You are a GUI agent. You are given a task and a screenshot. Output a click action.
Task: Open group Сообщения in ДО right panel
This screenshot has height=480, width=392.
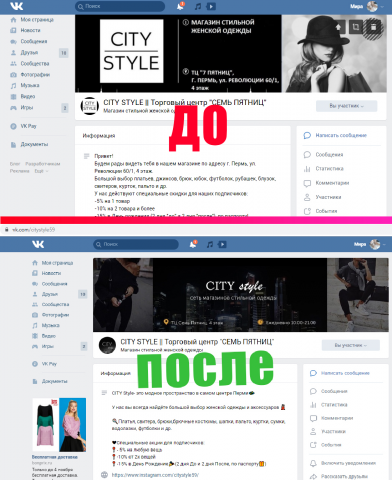[323, 155]
